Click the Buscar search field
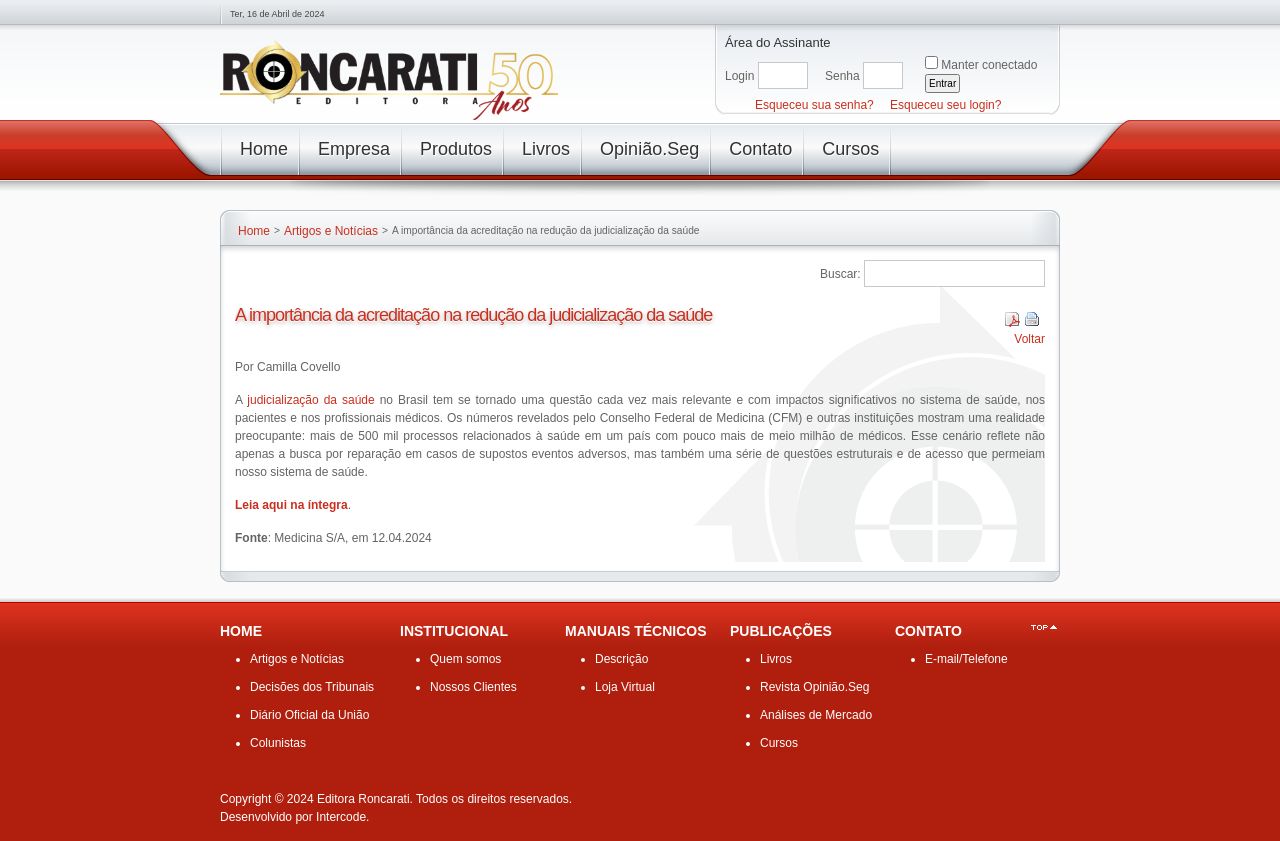 (x=954, y=274)
